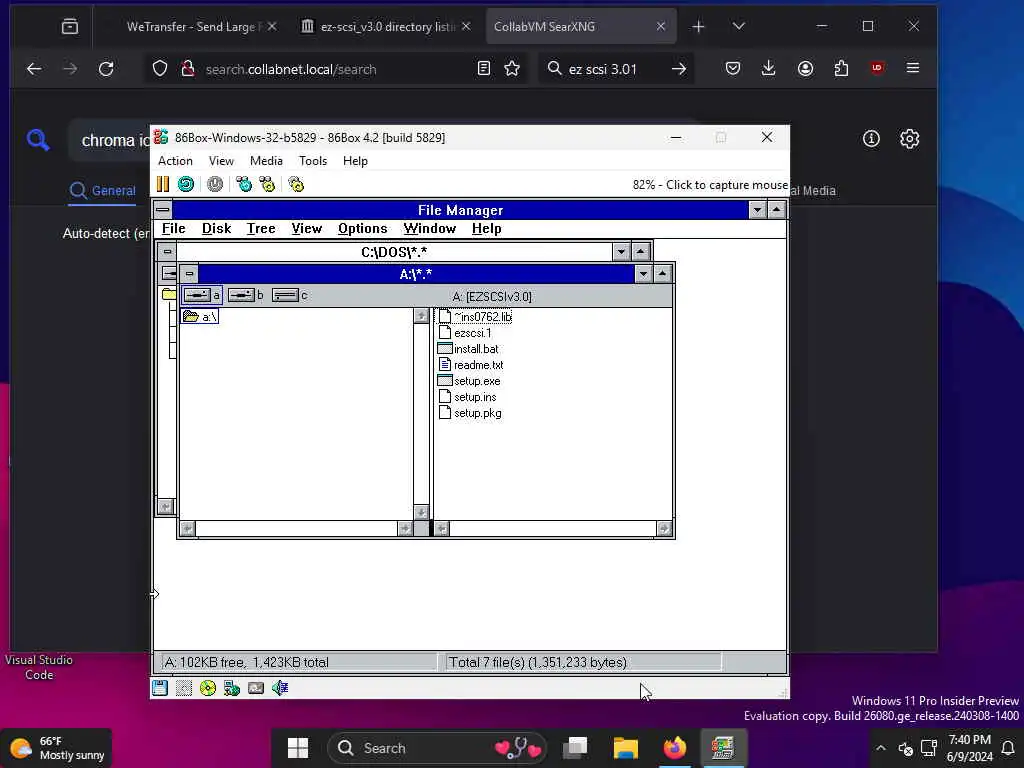The height and width of the screenshot is (768, 1024).
Task: Open 86Box Help menu
Action: coord(355,161)
